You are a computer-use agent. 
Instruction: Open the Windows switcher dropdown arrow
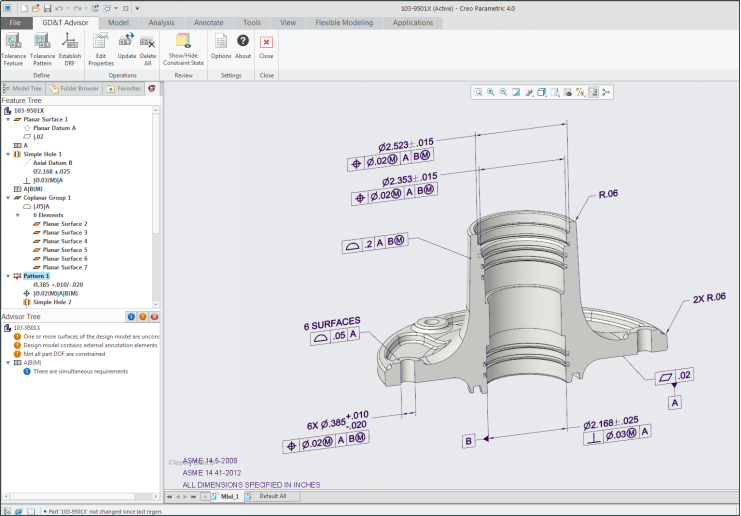point(116,8)
